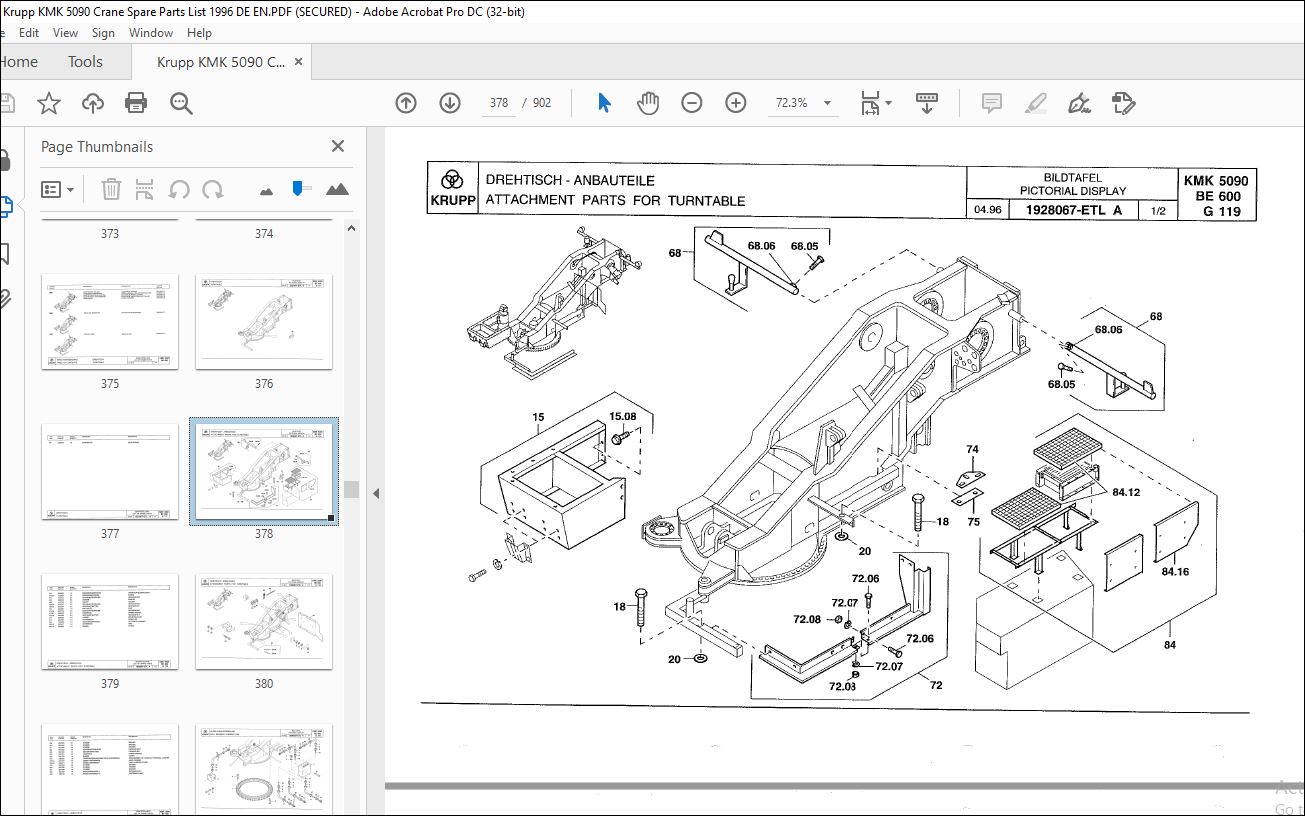Switch to the Home tab
This screenshot has height=816, width=1305.
(x=18, y=62)
